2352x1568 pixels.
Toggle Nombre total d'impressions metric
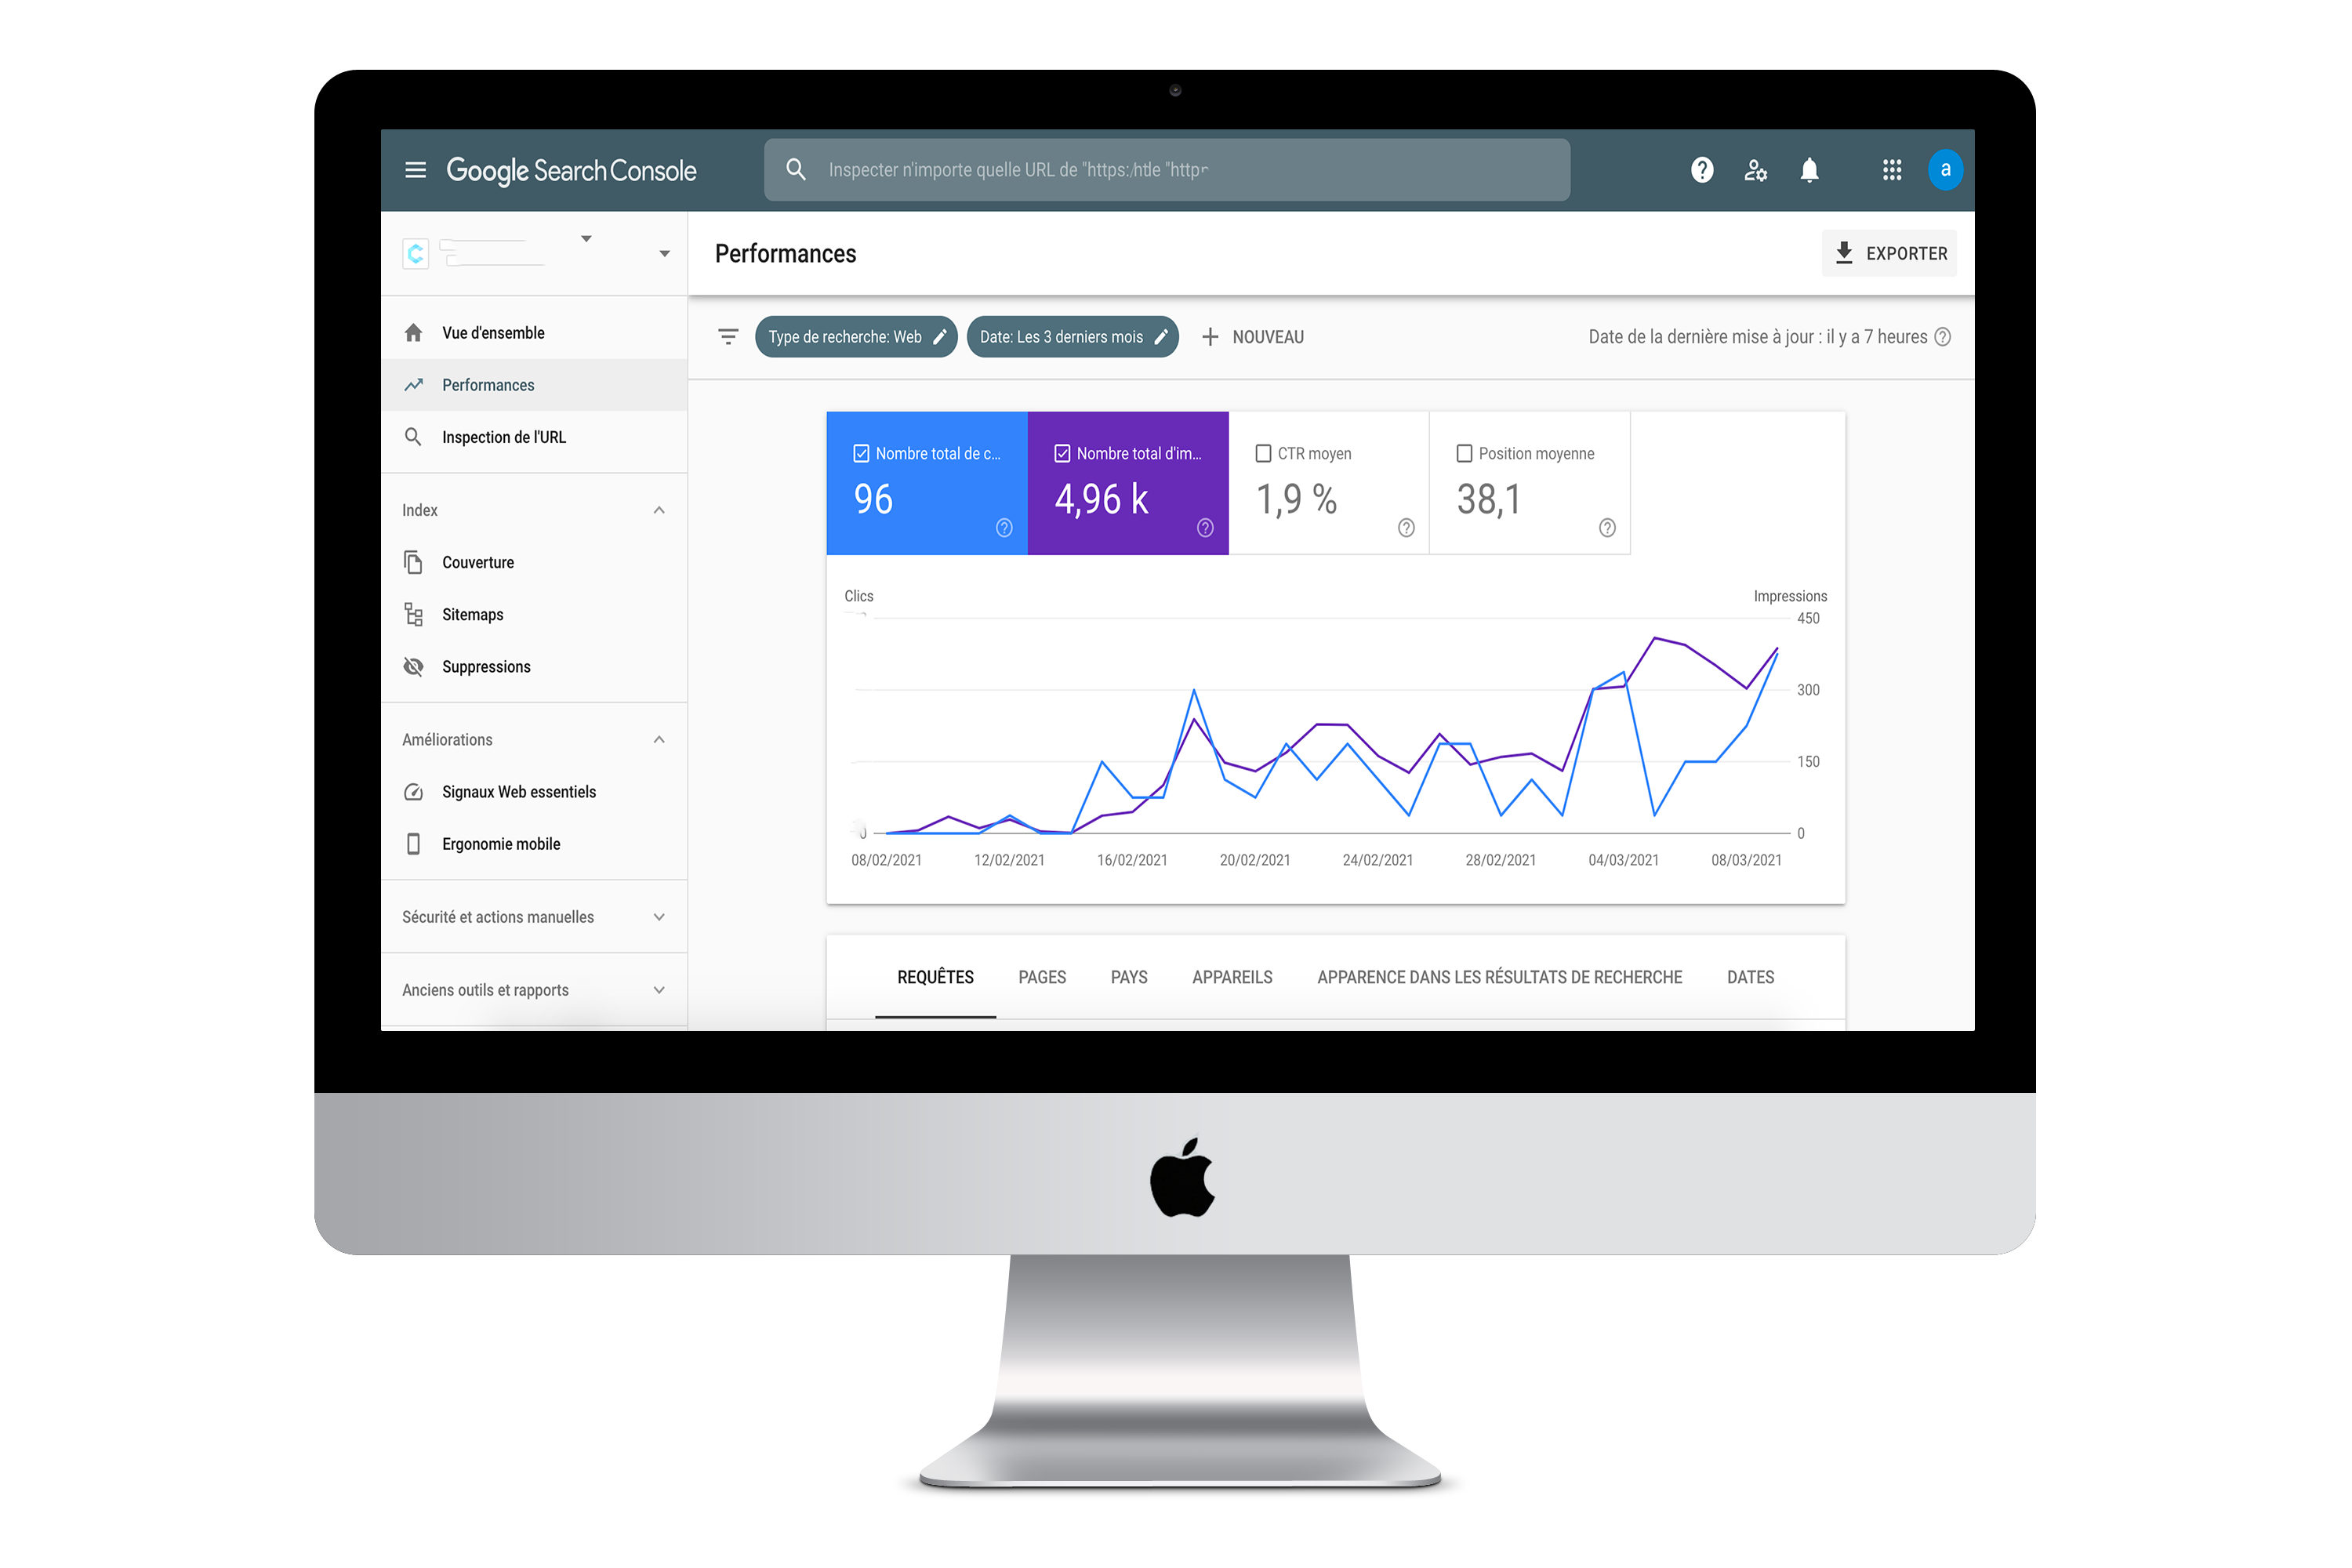(1132, 480)
